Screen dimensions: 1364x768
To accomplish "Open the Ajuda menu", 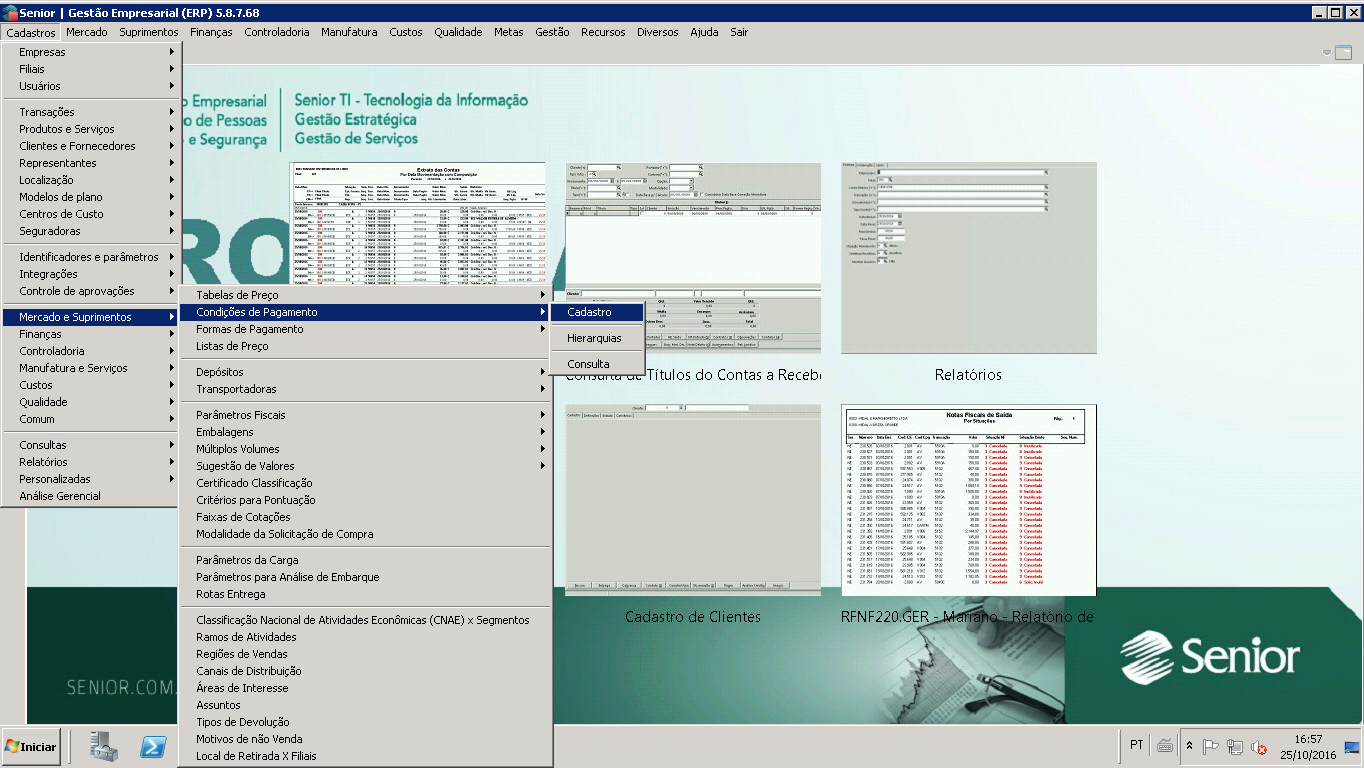I will pyautogui.click(x=704, y=32).
